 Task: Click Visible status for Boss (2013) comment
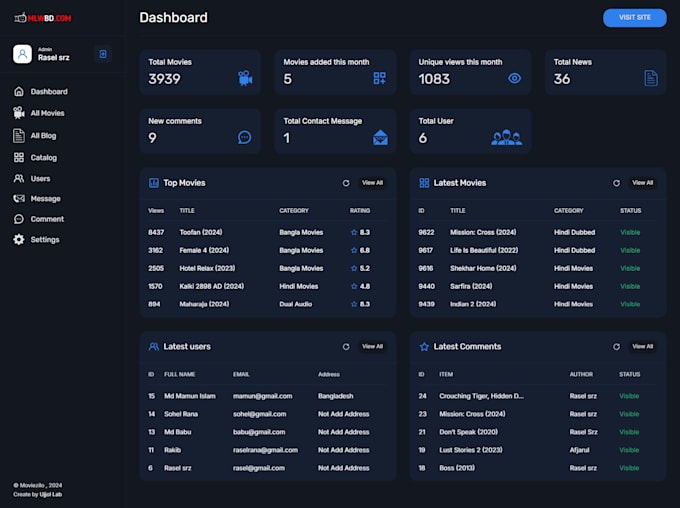(629, 468)
